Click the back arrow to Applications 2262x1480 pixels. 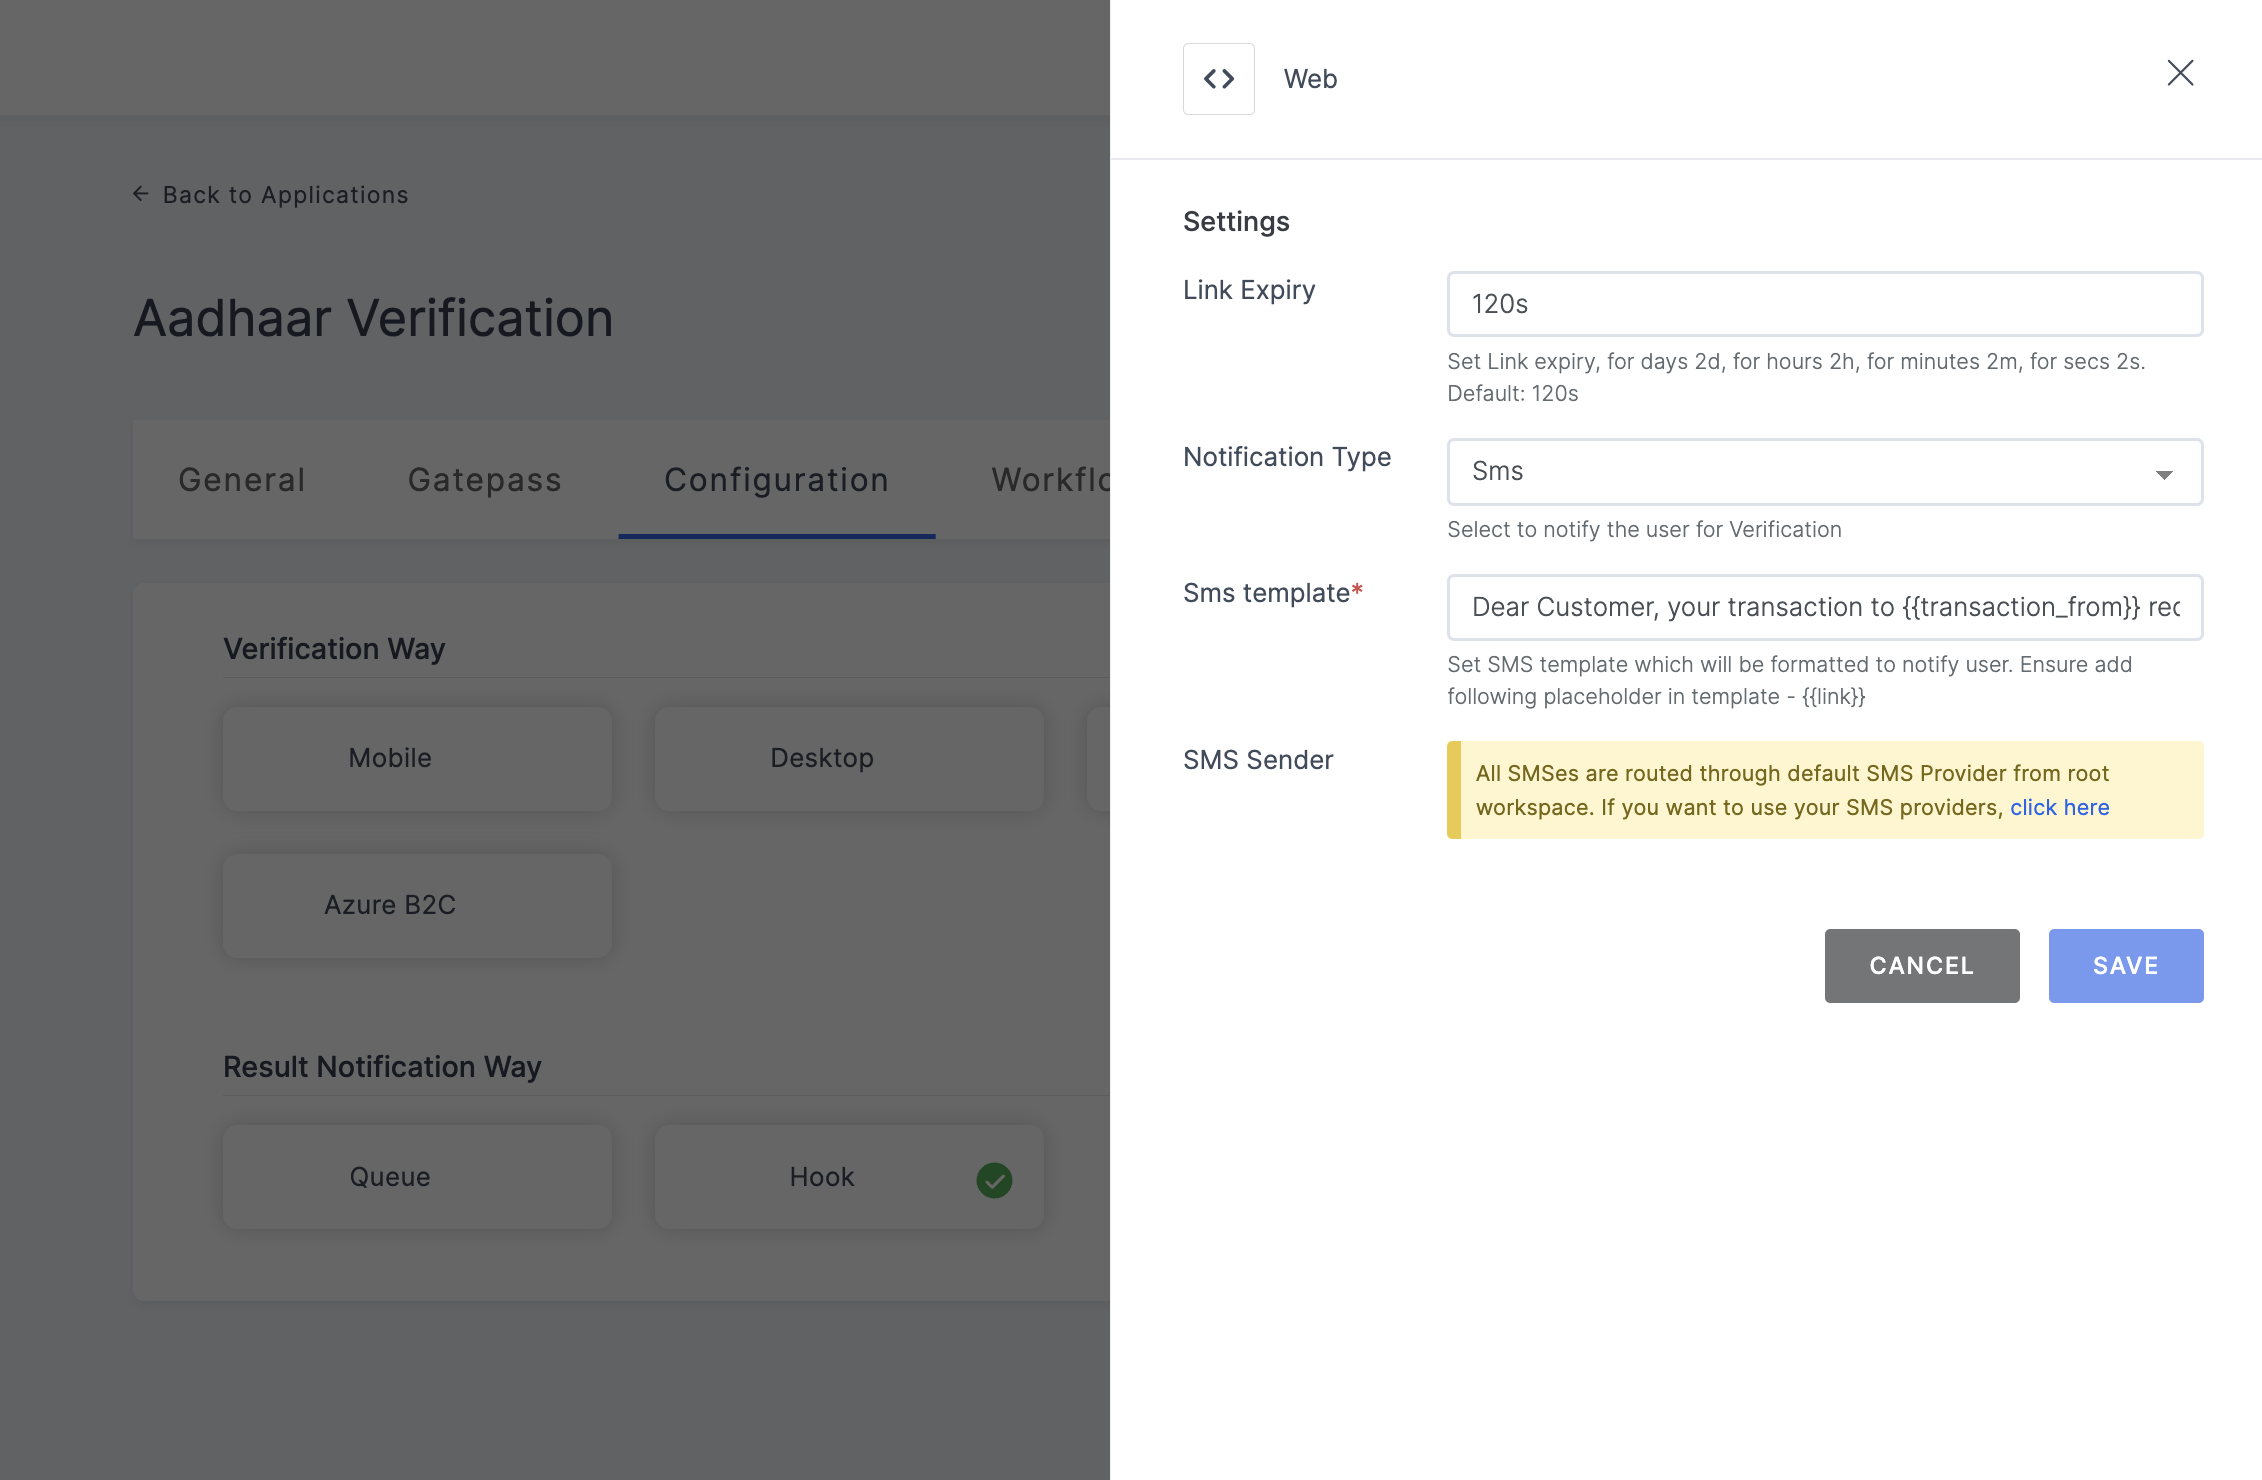[x=141, y=194]
